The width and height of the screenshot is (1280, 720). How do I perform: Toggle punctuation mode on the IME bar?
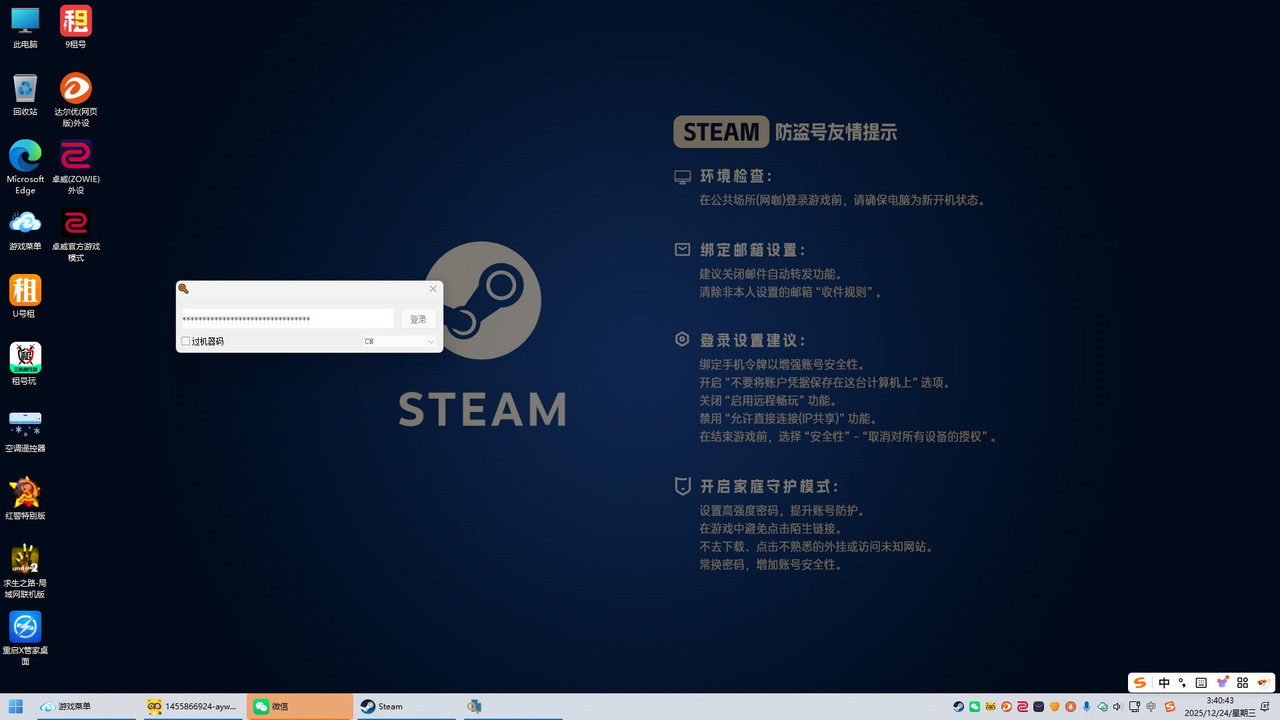tap(1182, 682)
